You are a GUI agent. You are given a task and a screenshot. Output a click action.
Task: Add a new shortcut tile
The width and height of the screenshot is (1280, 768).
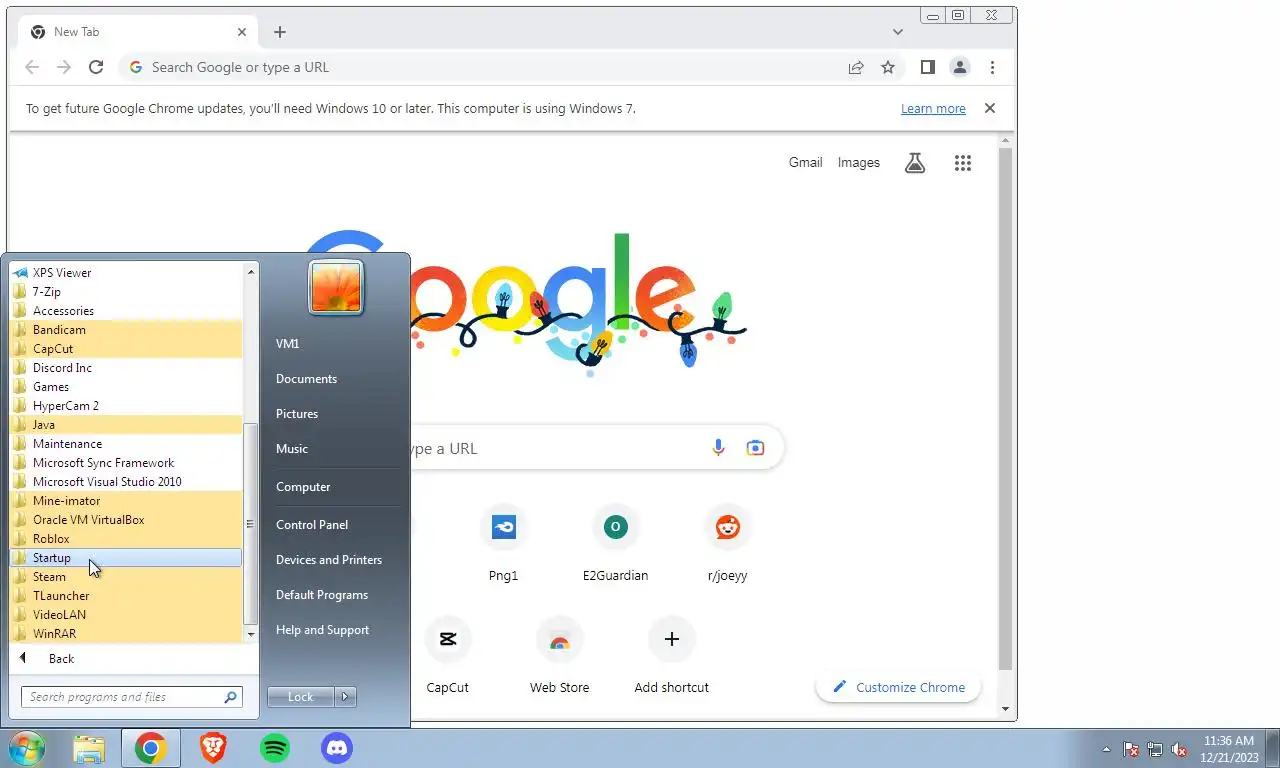click(x=672, y=657)
